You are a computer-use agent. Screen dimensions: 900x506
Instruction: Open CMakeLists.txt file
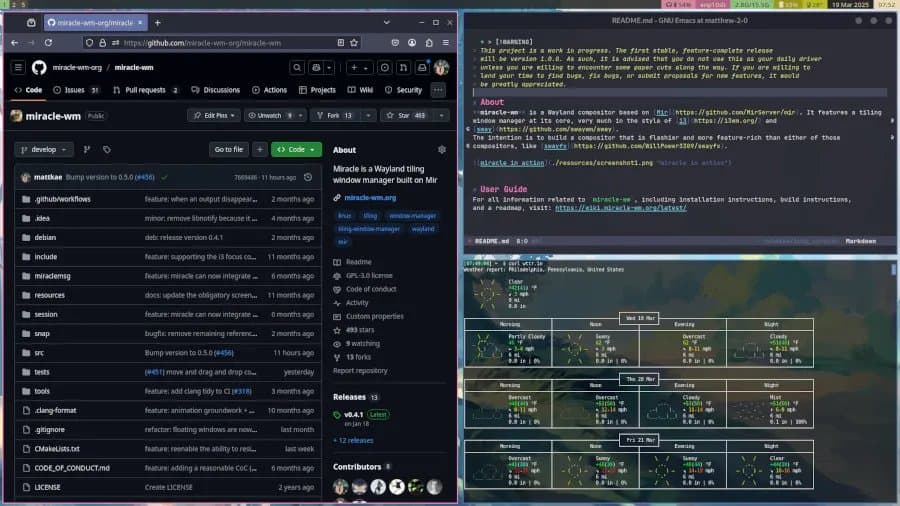pos(57,449)
